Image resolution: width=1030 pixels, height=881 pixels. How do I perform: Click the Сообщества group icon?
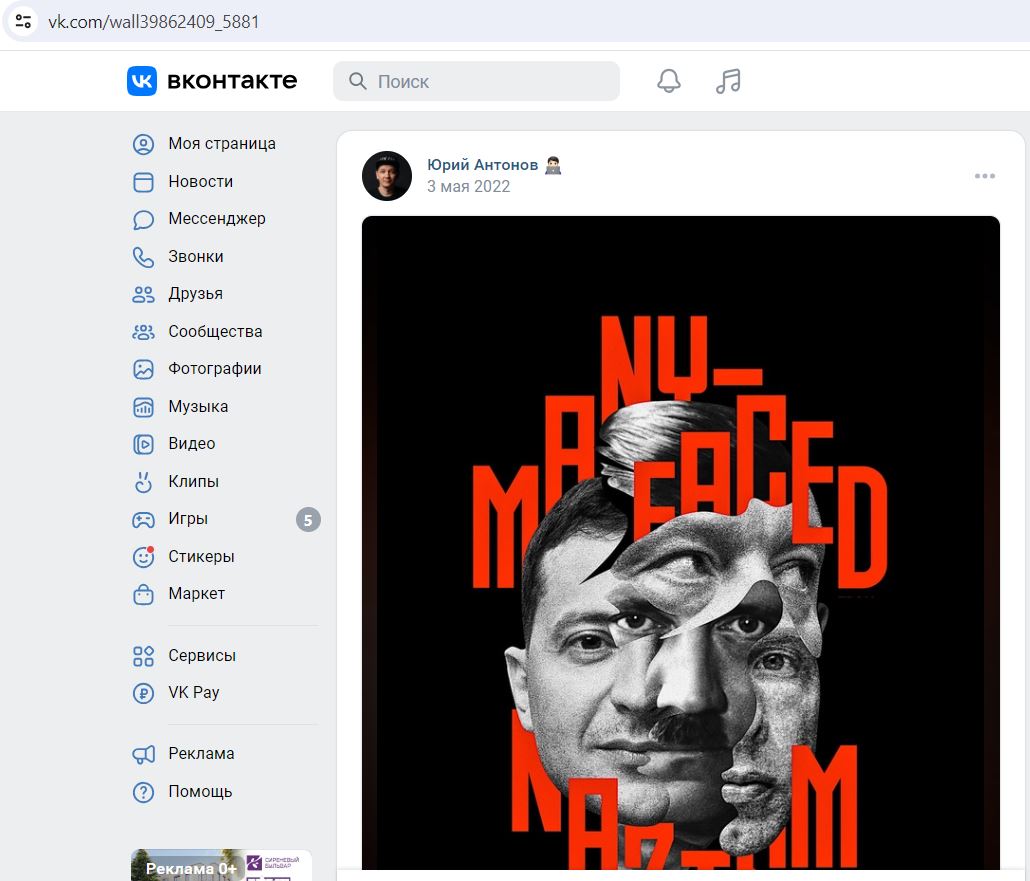coord(143,332)
